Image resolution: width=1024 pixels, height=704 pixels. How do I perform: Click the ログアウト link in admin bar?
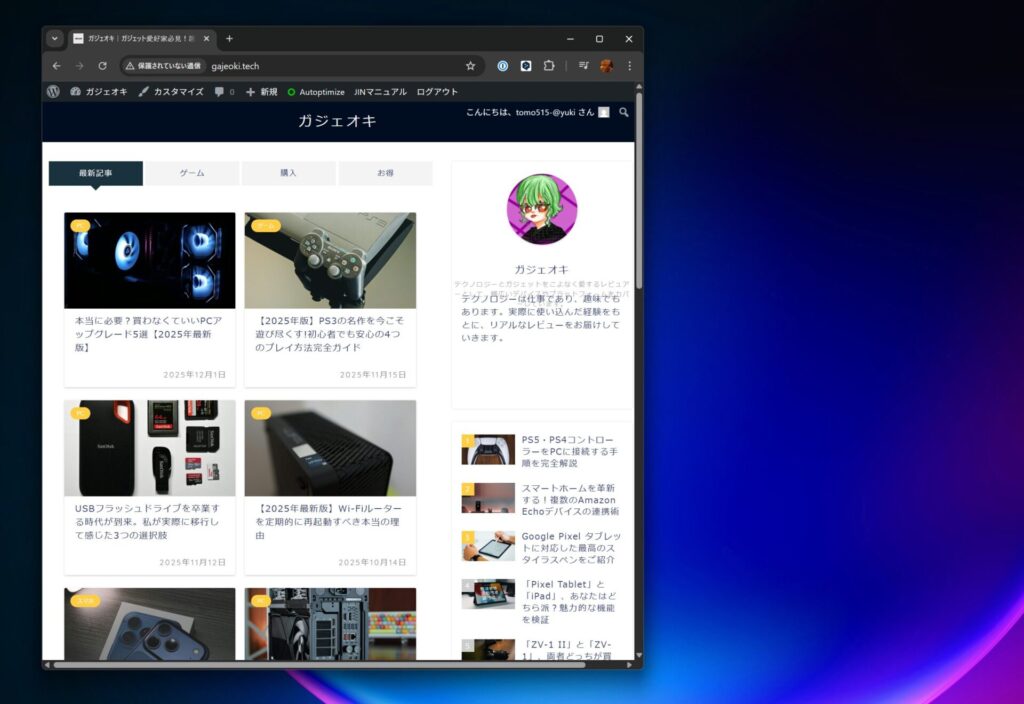tap(437, 91)
